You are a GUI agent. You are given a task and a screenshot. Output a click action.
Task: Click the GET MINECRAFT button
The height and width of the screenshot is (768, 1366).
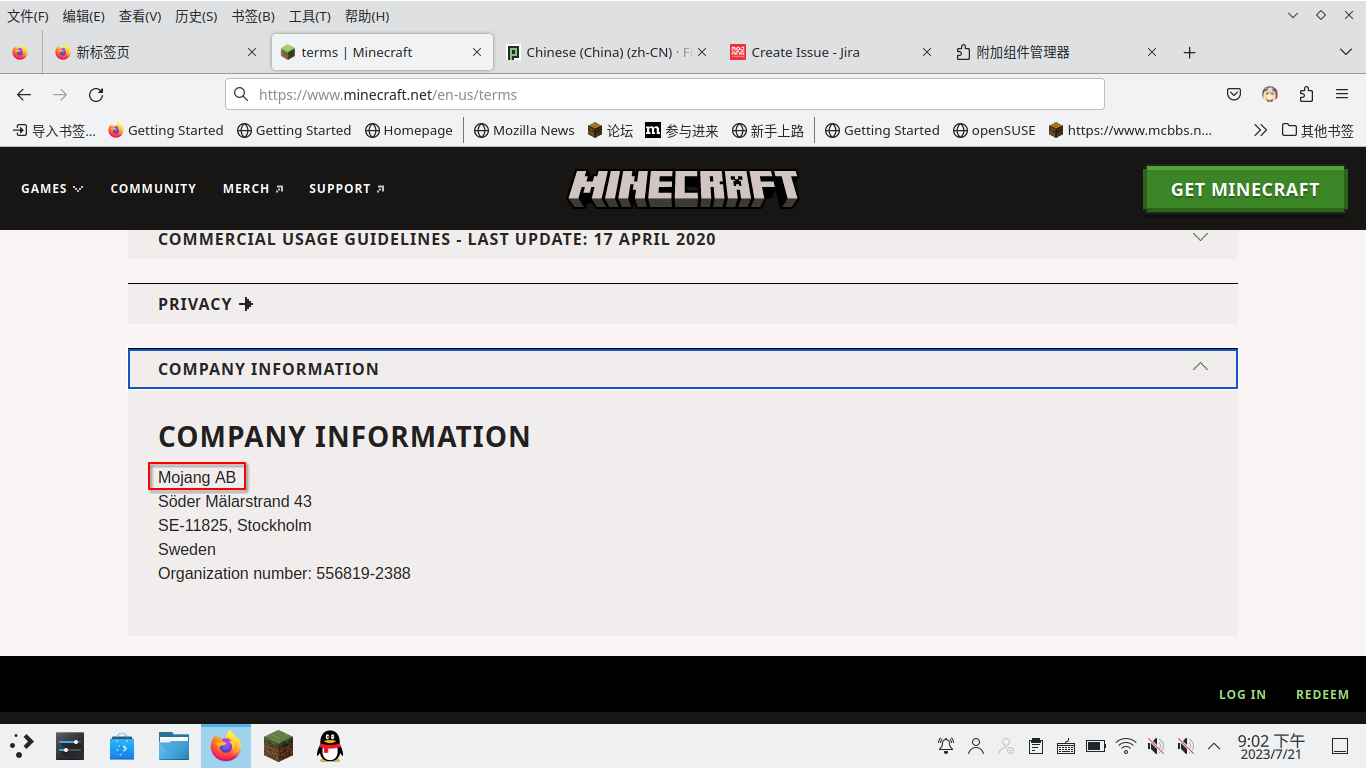(1245, 189)
